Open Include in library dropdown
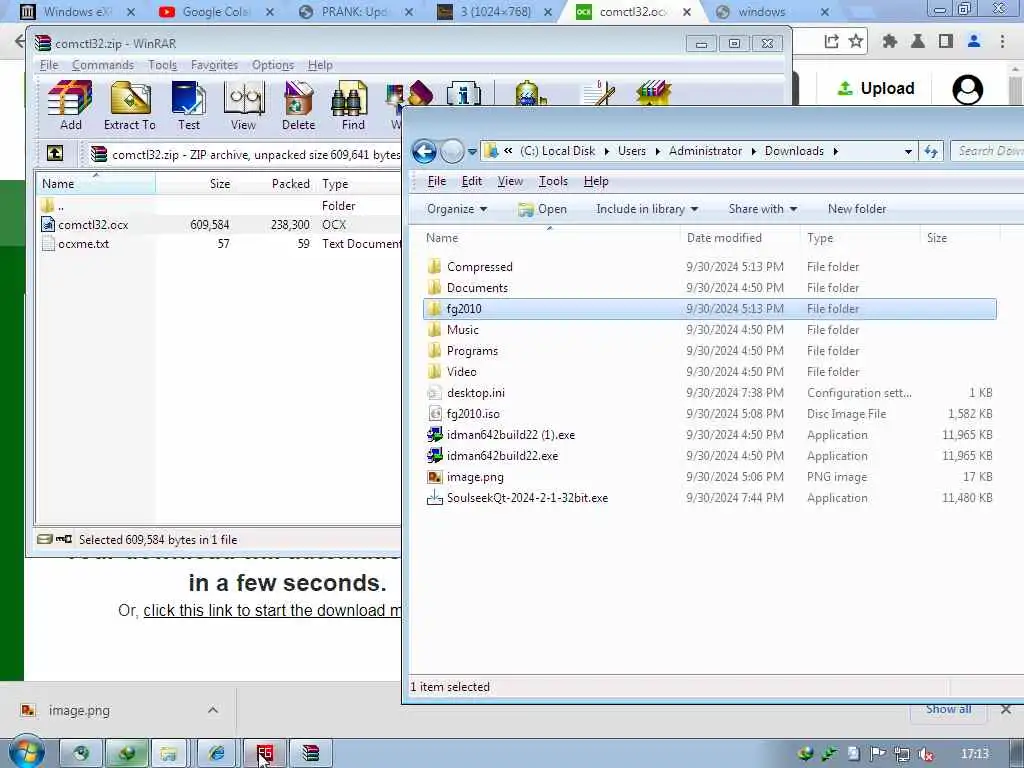Viewport: 1024px width, 768px height. [647, 209]
